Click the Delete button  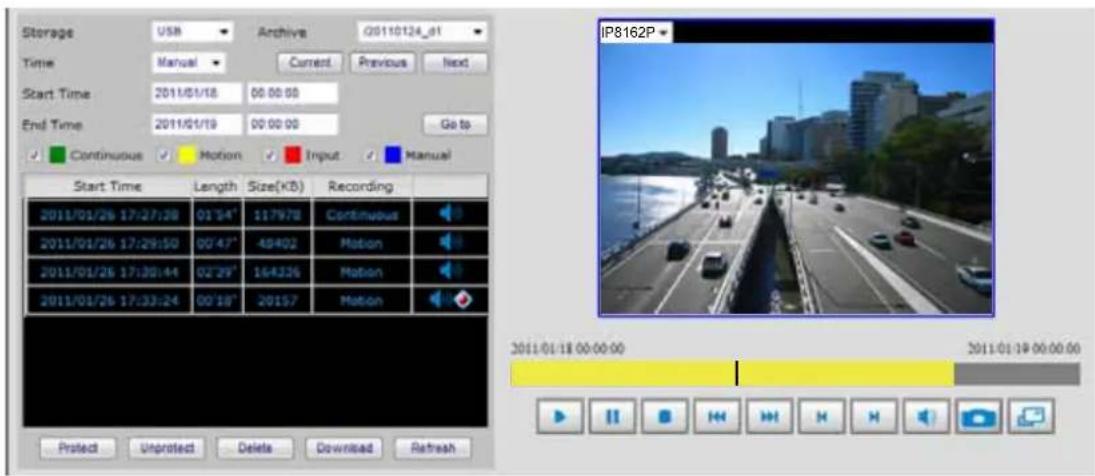255,447
